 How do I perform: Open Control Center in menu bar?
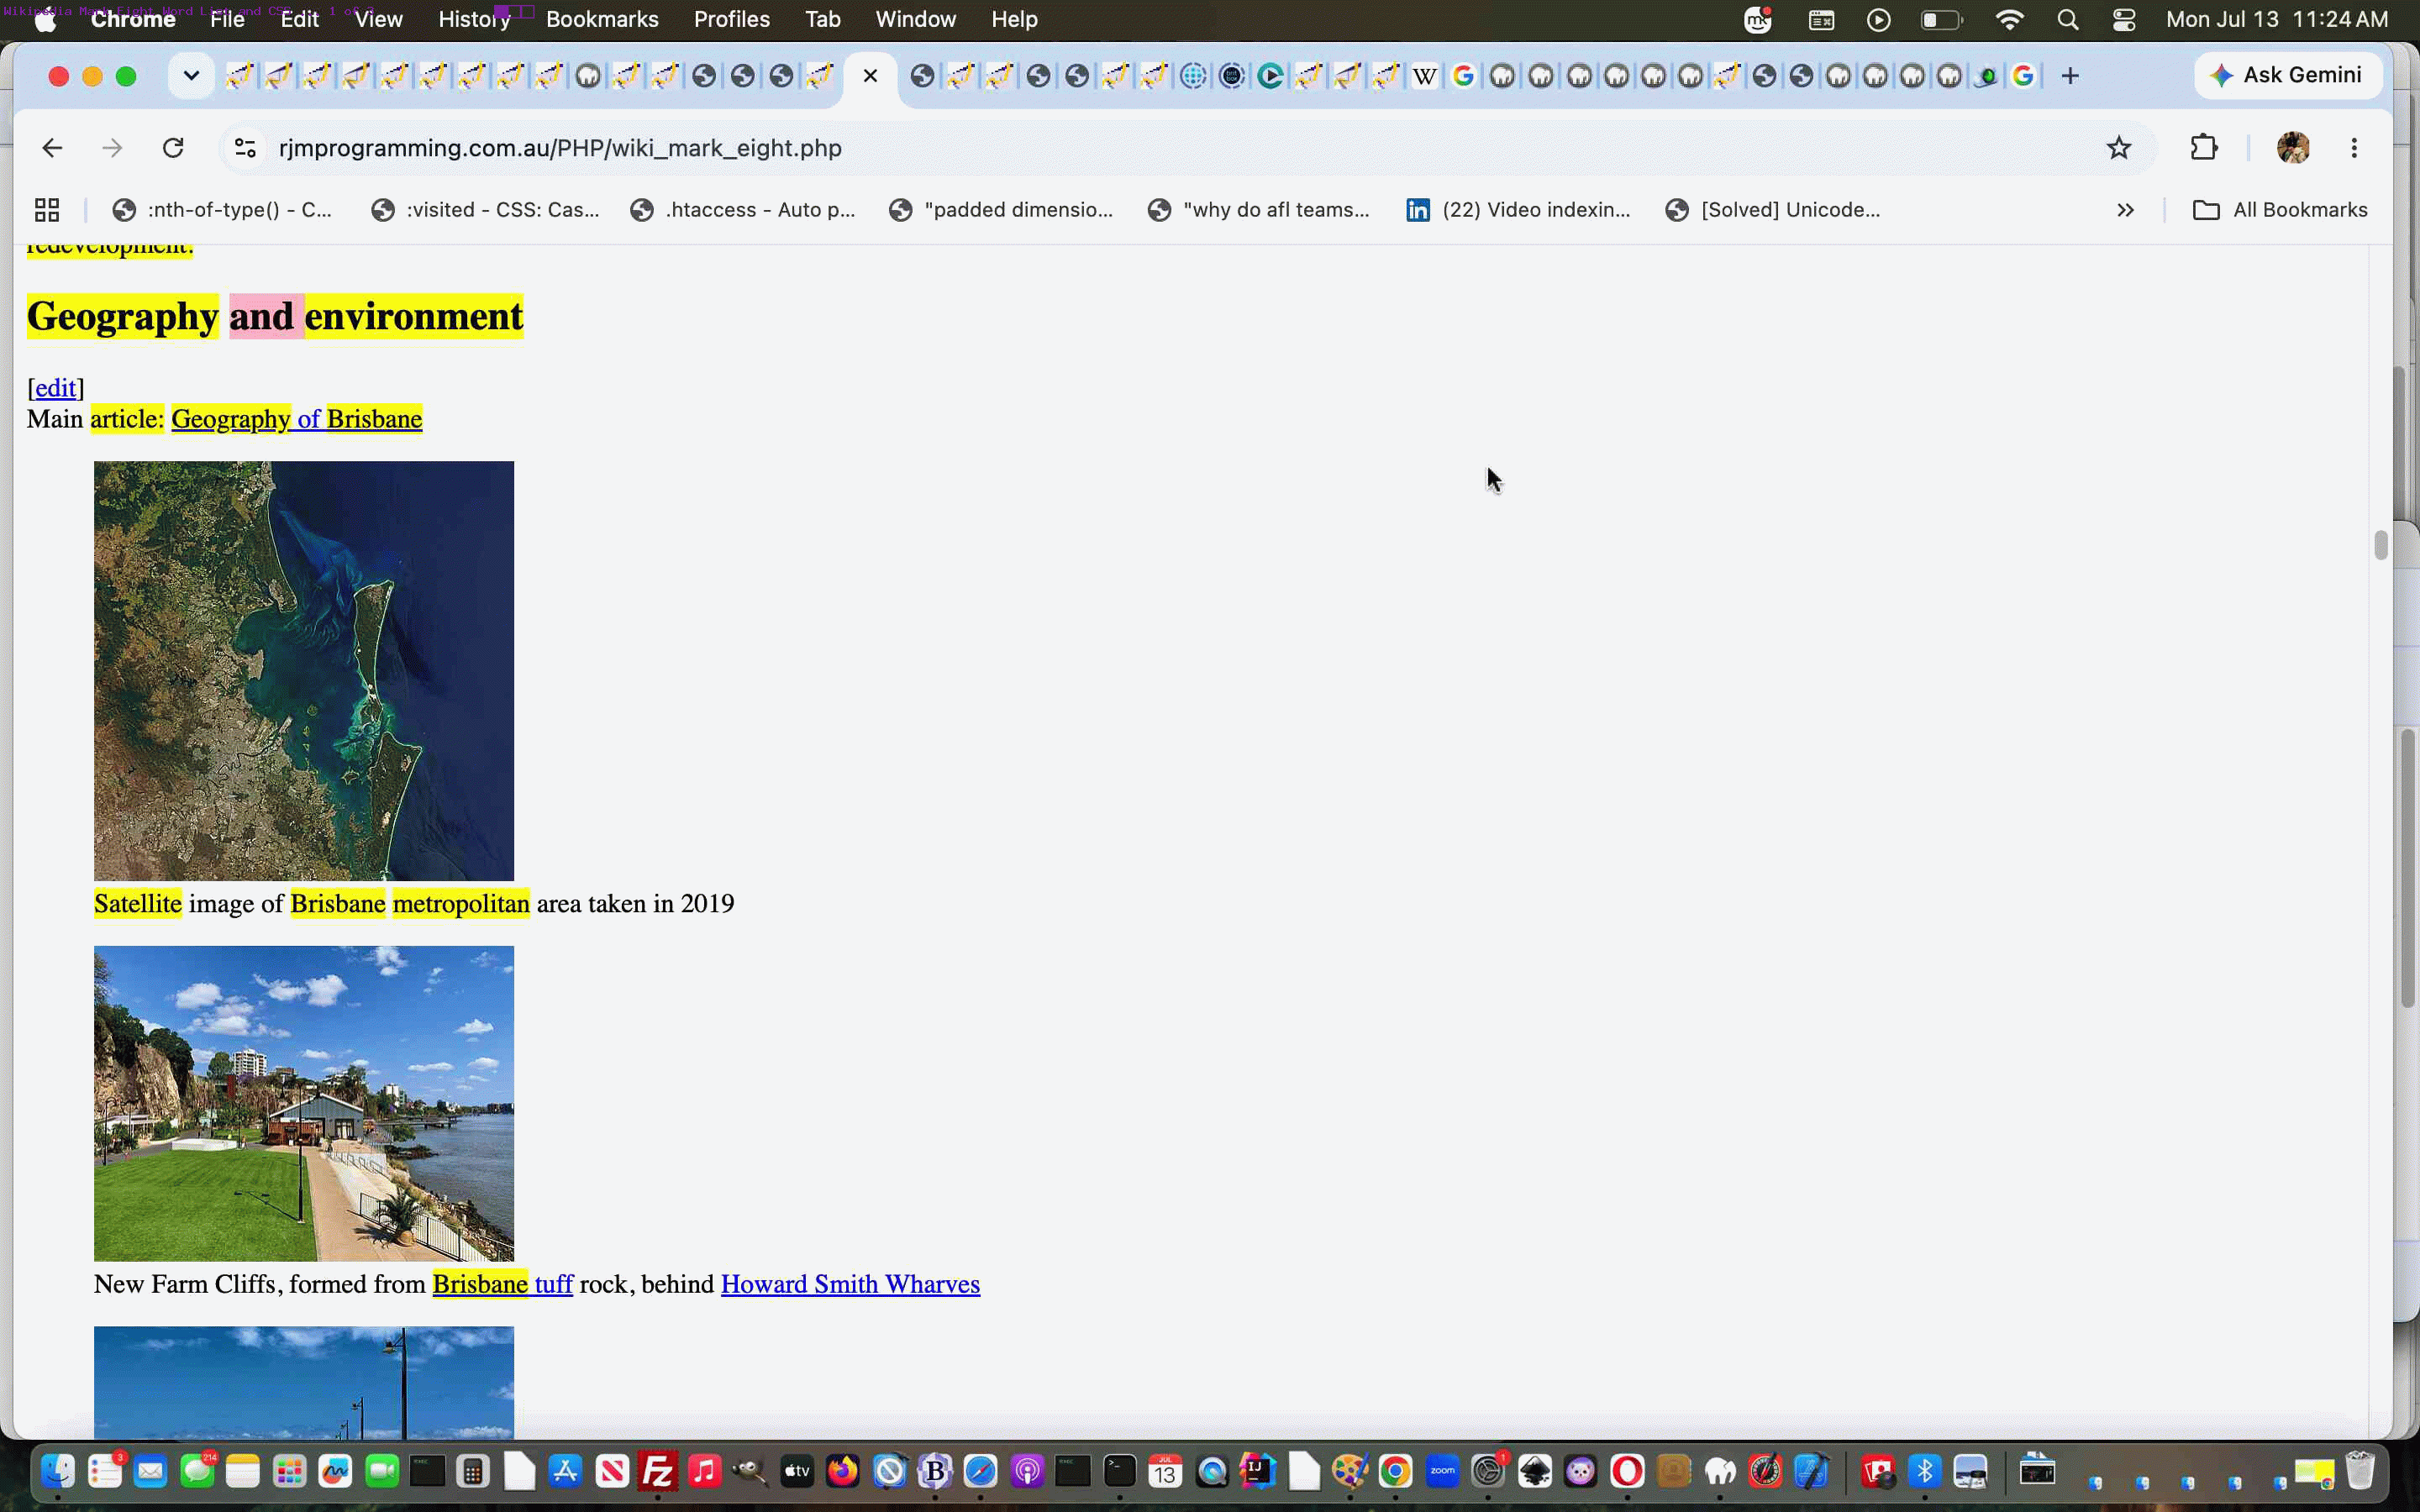click(x=2124, y=19)
